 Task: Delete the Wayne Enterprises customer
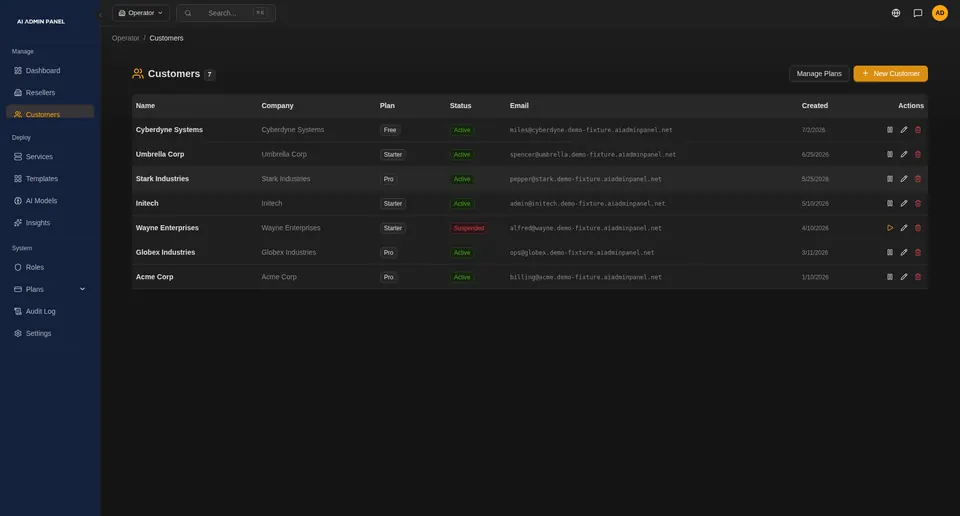tap(918, 228)
